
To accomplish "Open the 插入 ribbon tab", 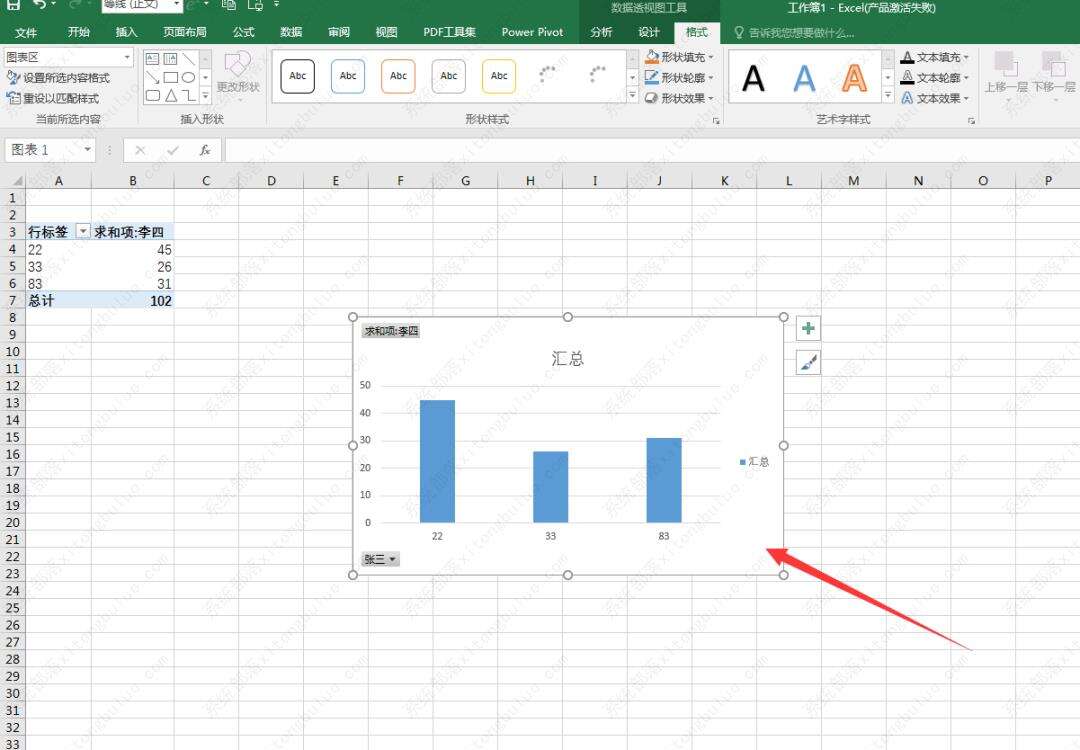I will point(127,32).
